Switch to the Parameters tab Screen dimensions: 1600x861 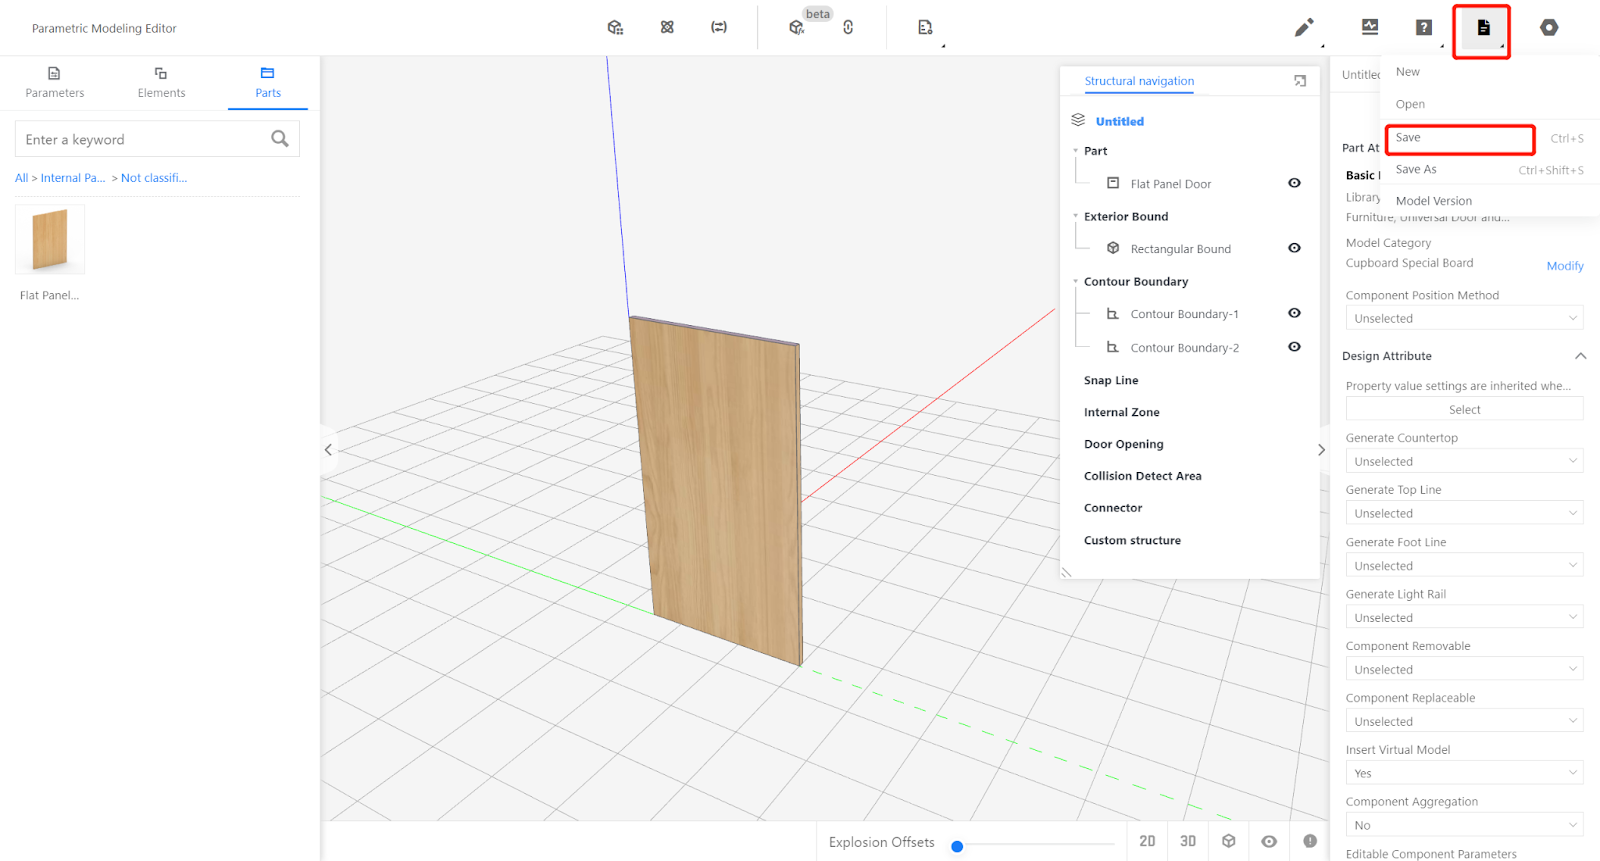[54, 82]
